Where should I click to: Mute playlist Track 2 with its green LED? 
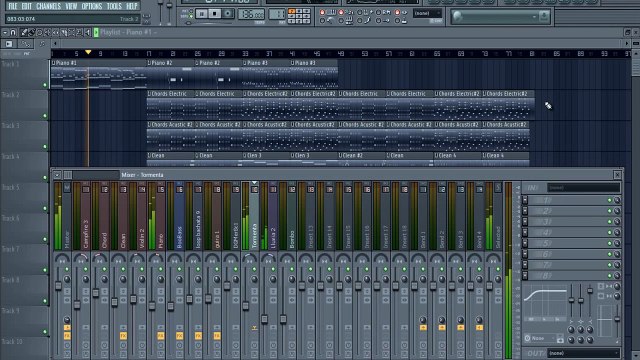click(45, 116)
